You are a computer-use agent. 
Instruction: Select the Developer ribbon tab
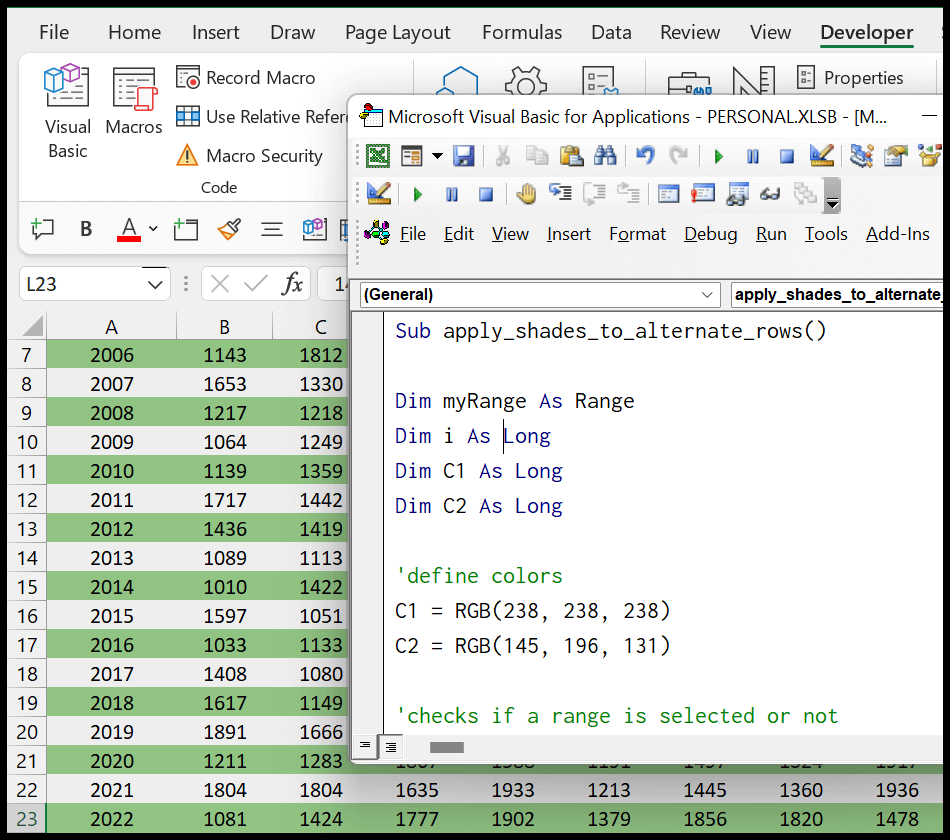click(866, 32)
